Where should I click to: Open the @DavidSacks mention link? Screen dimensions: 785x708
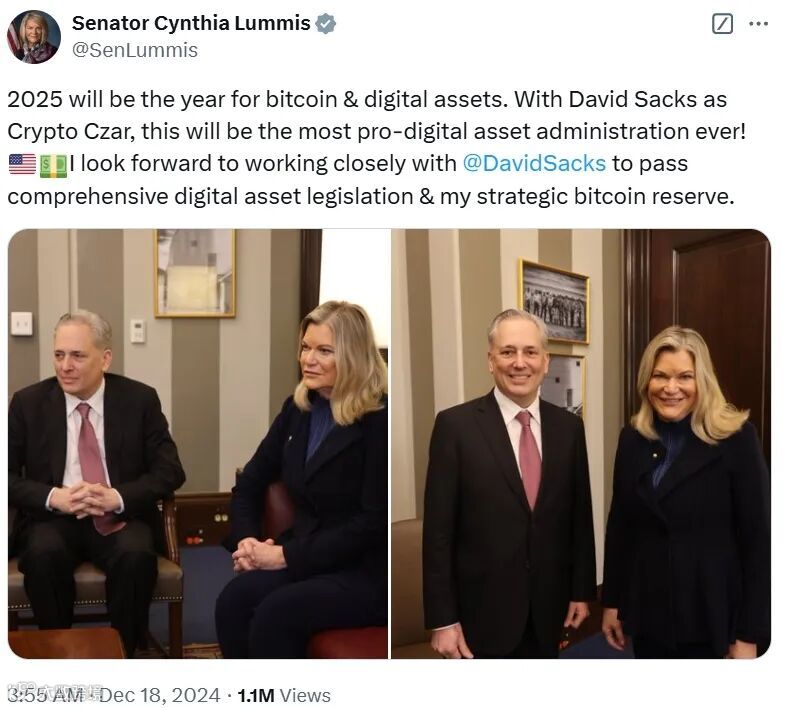click(x=534, y=164)
